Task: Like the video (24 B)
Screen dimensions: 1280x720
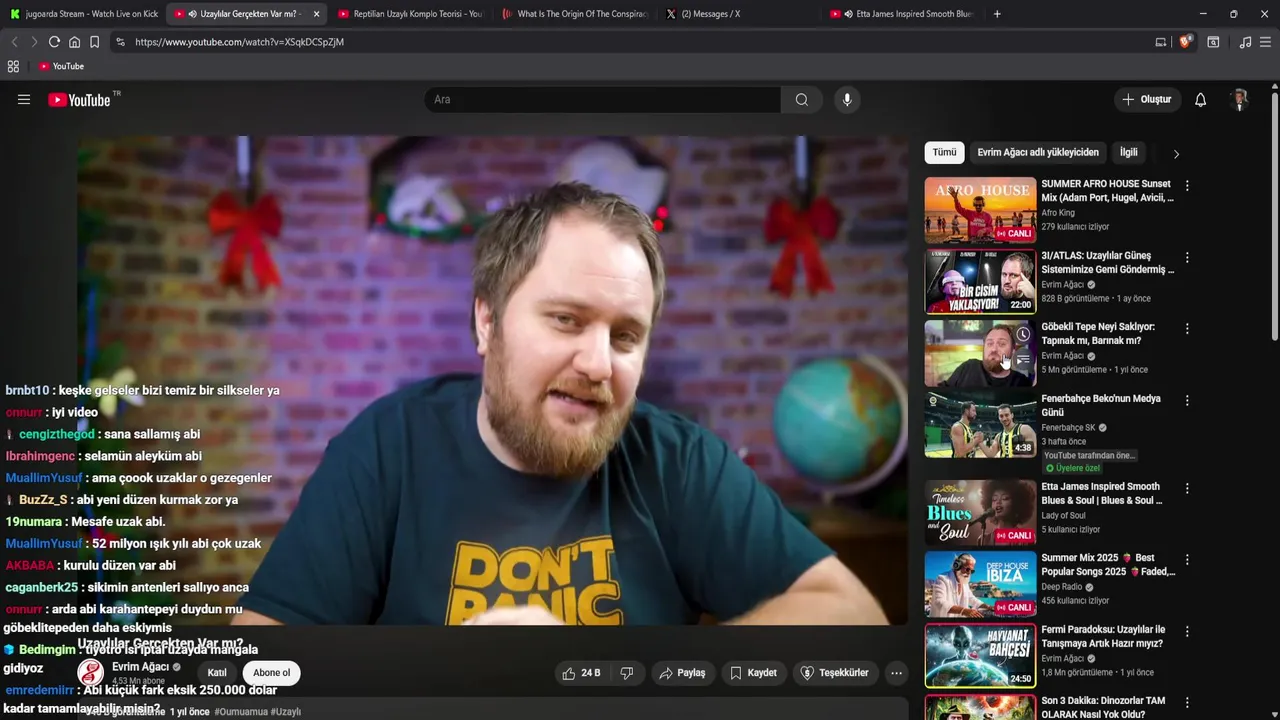Action: (x=581, y=673)
